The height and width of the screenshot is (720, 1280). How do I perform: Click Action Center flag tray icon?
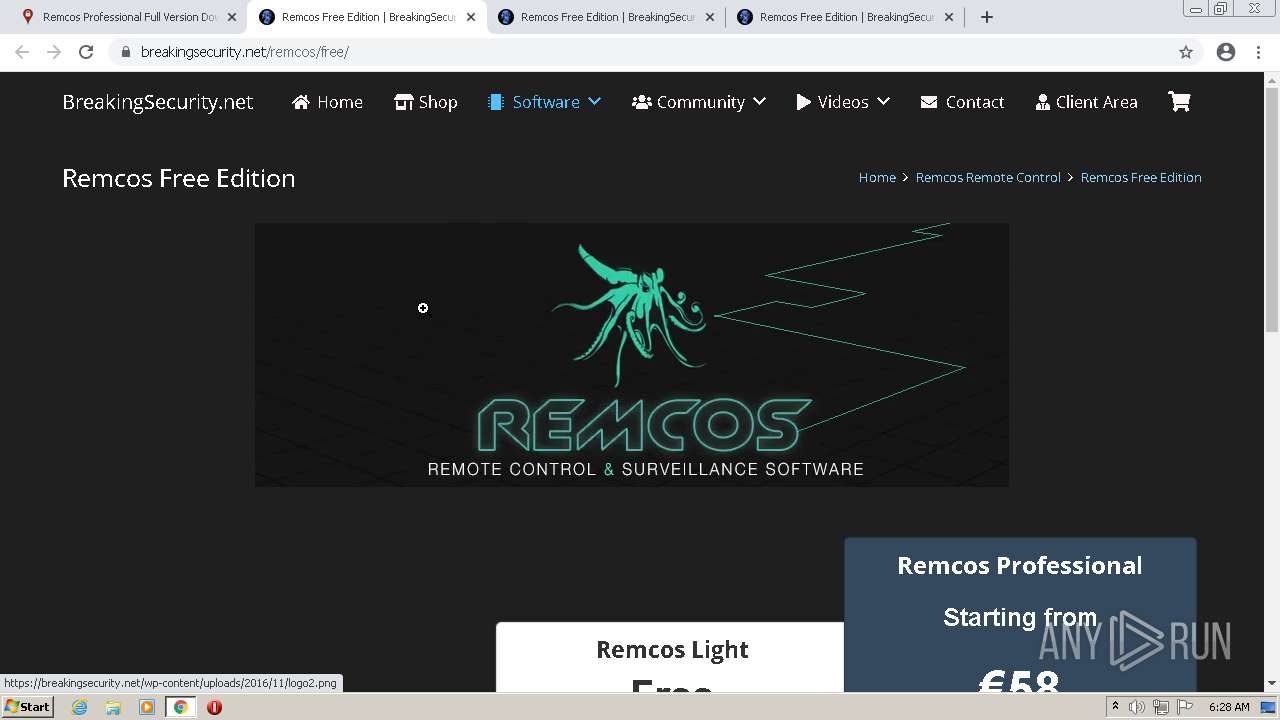coord(1185,707)
